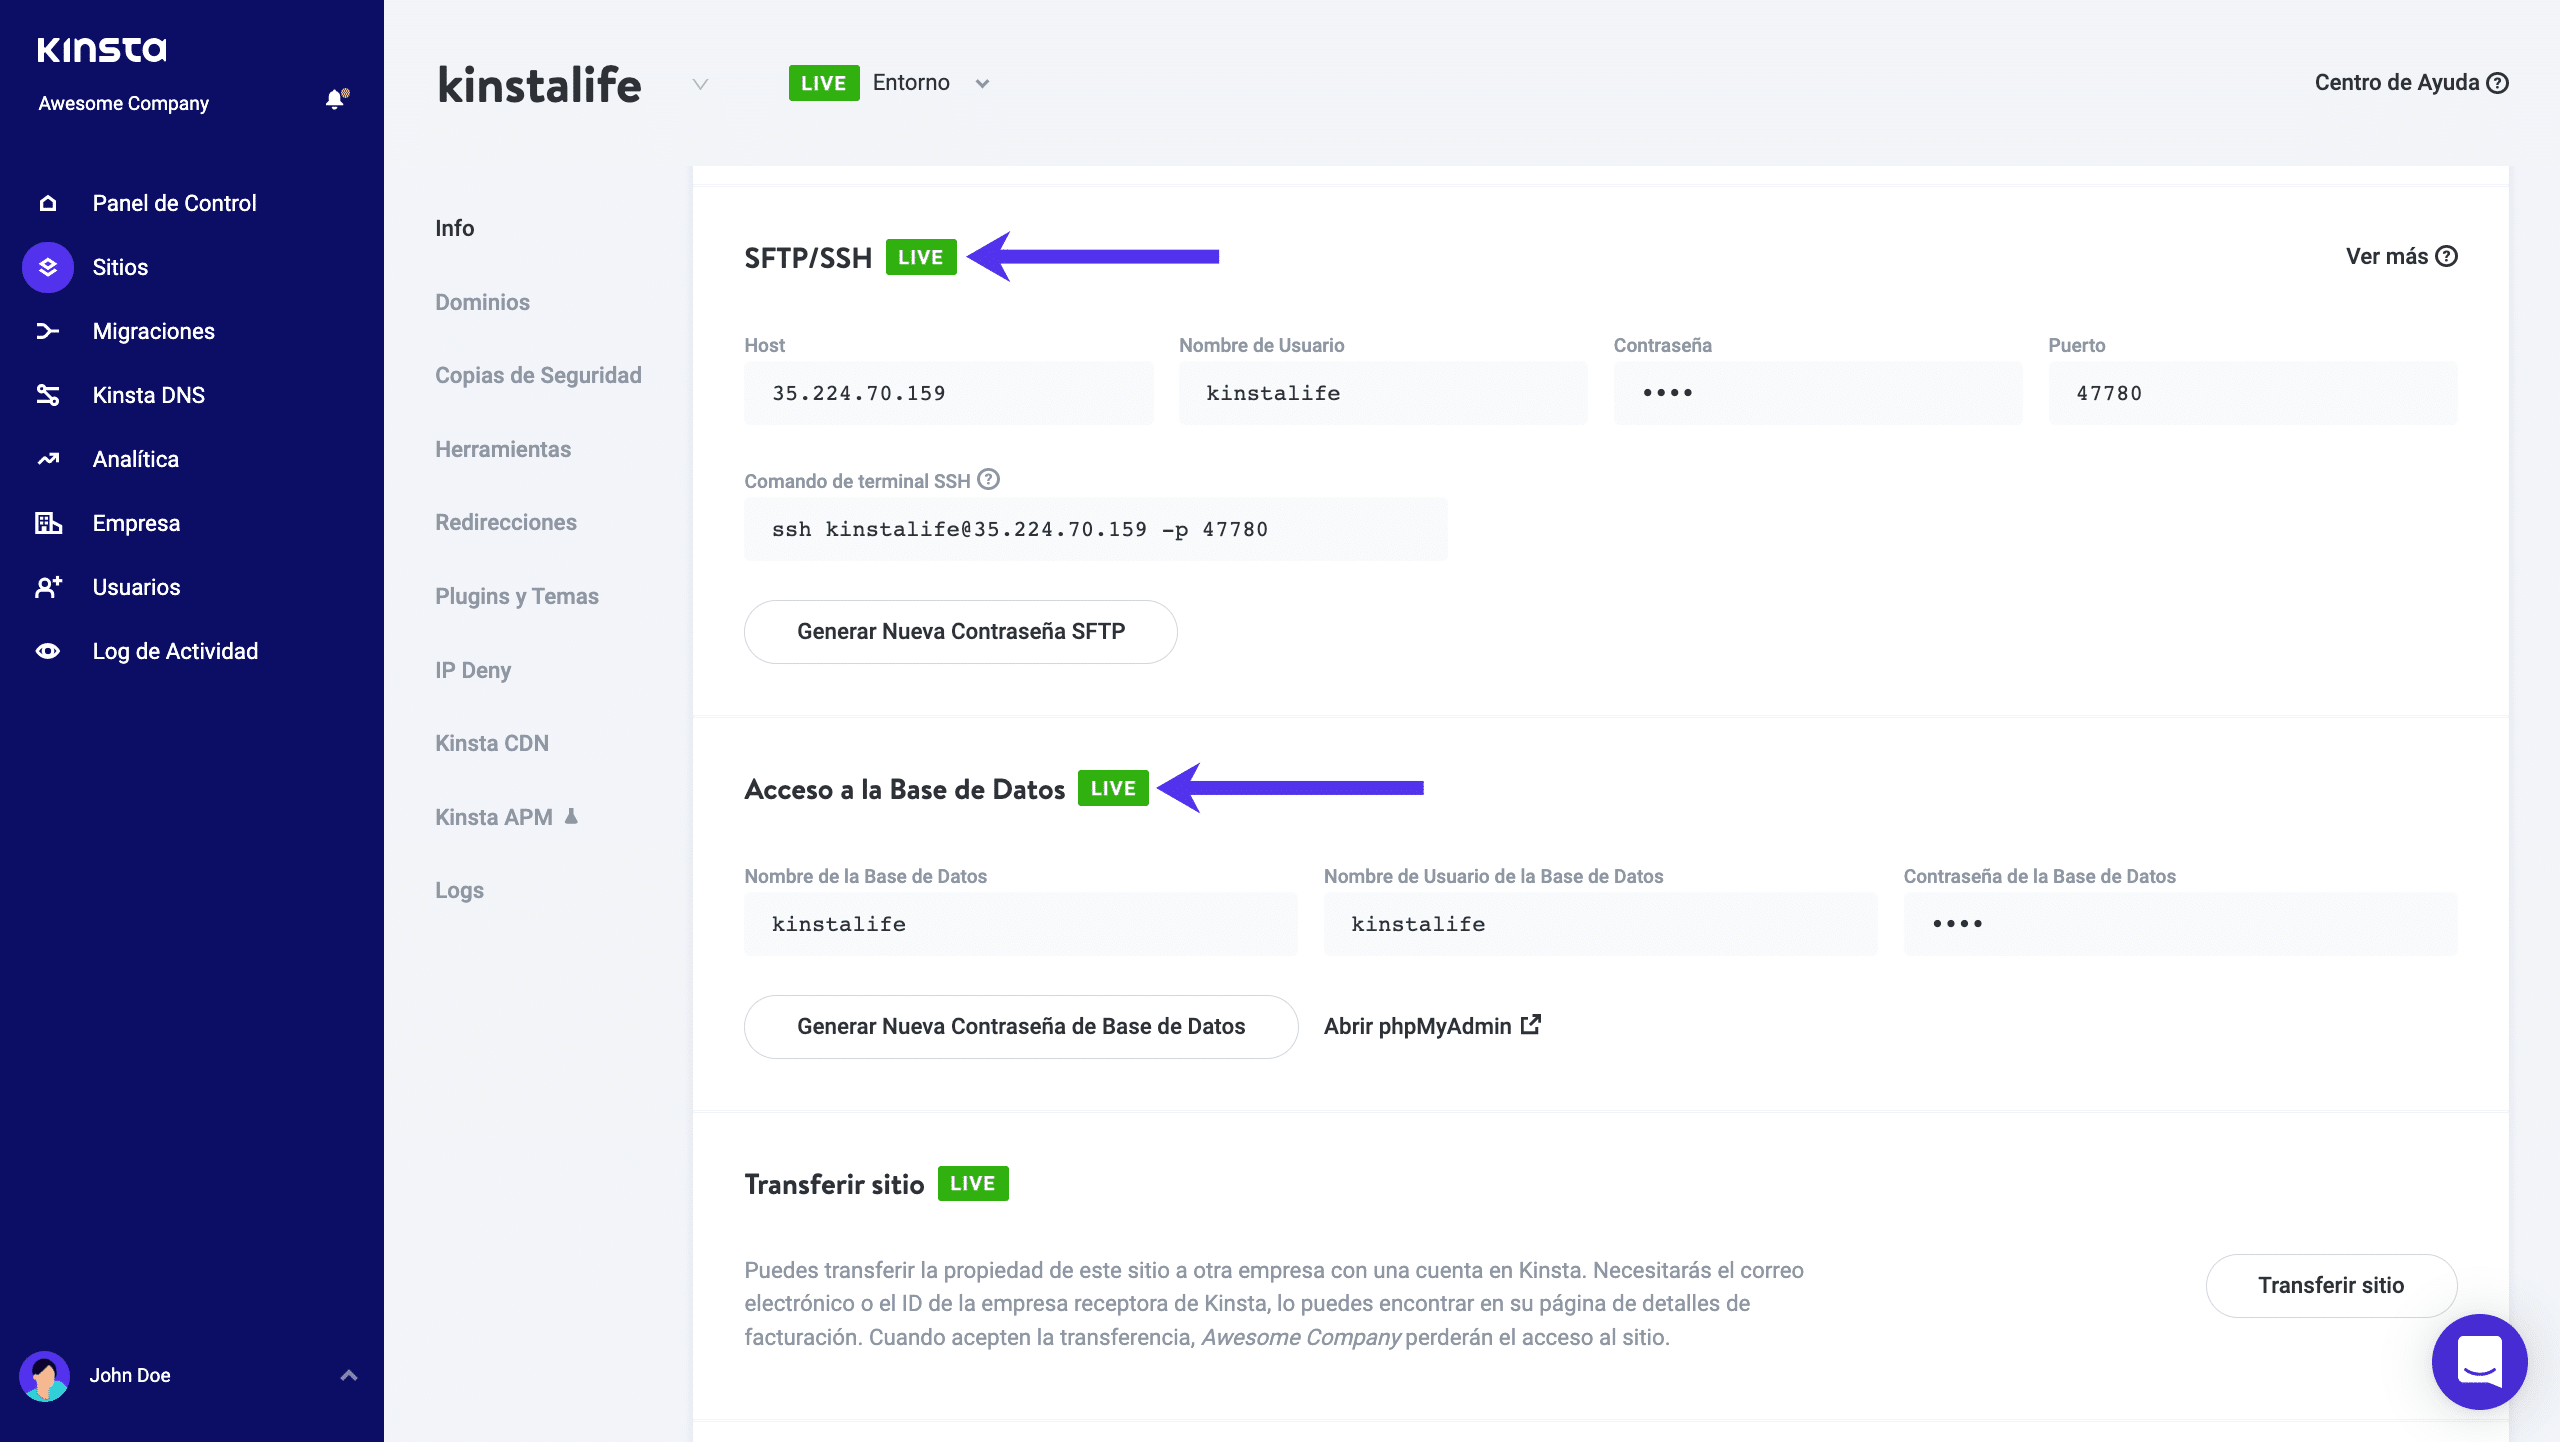The width and height of the screenshot is (2560, 1442).
Task: Switch to the Kinsta CDN tab
Action: coord(492,743)
